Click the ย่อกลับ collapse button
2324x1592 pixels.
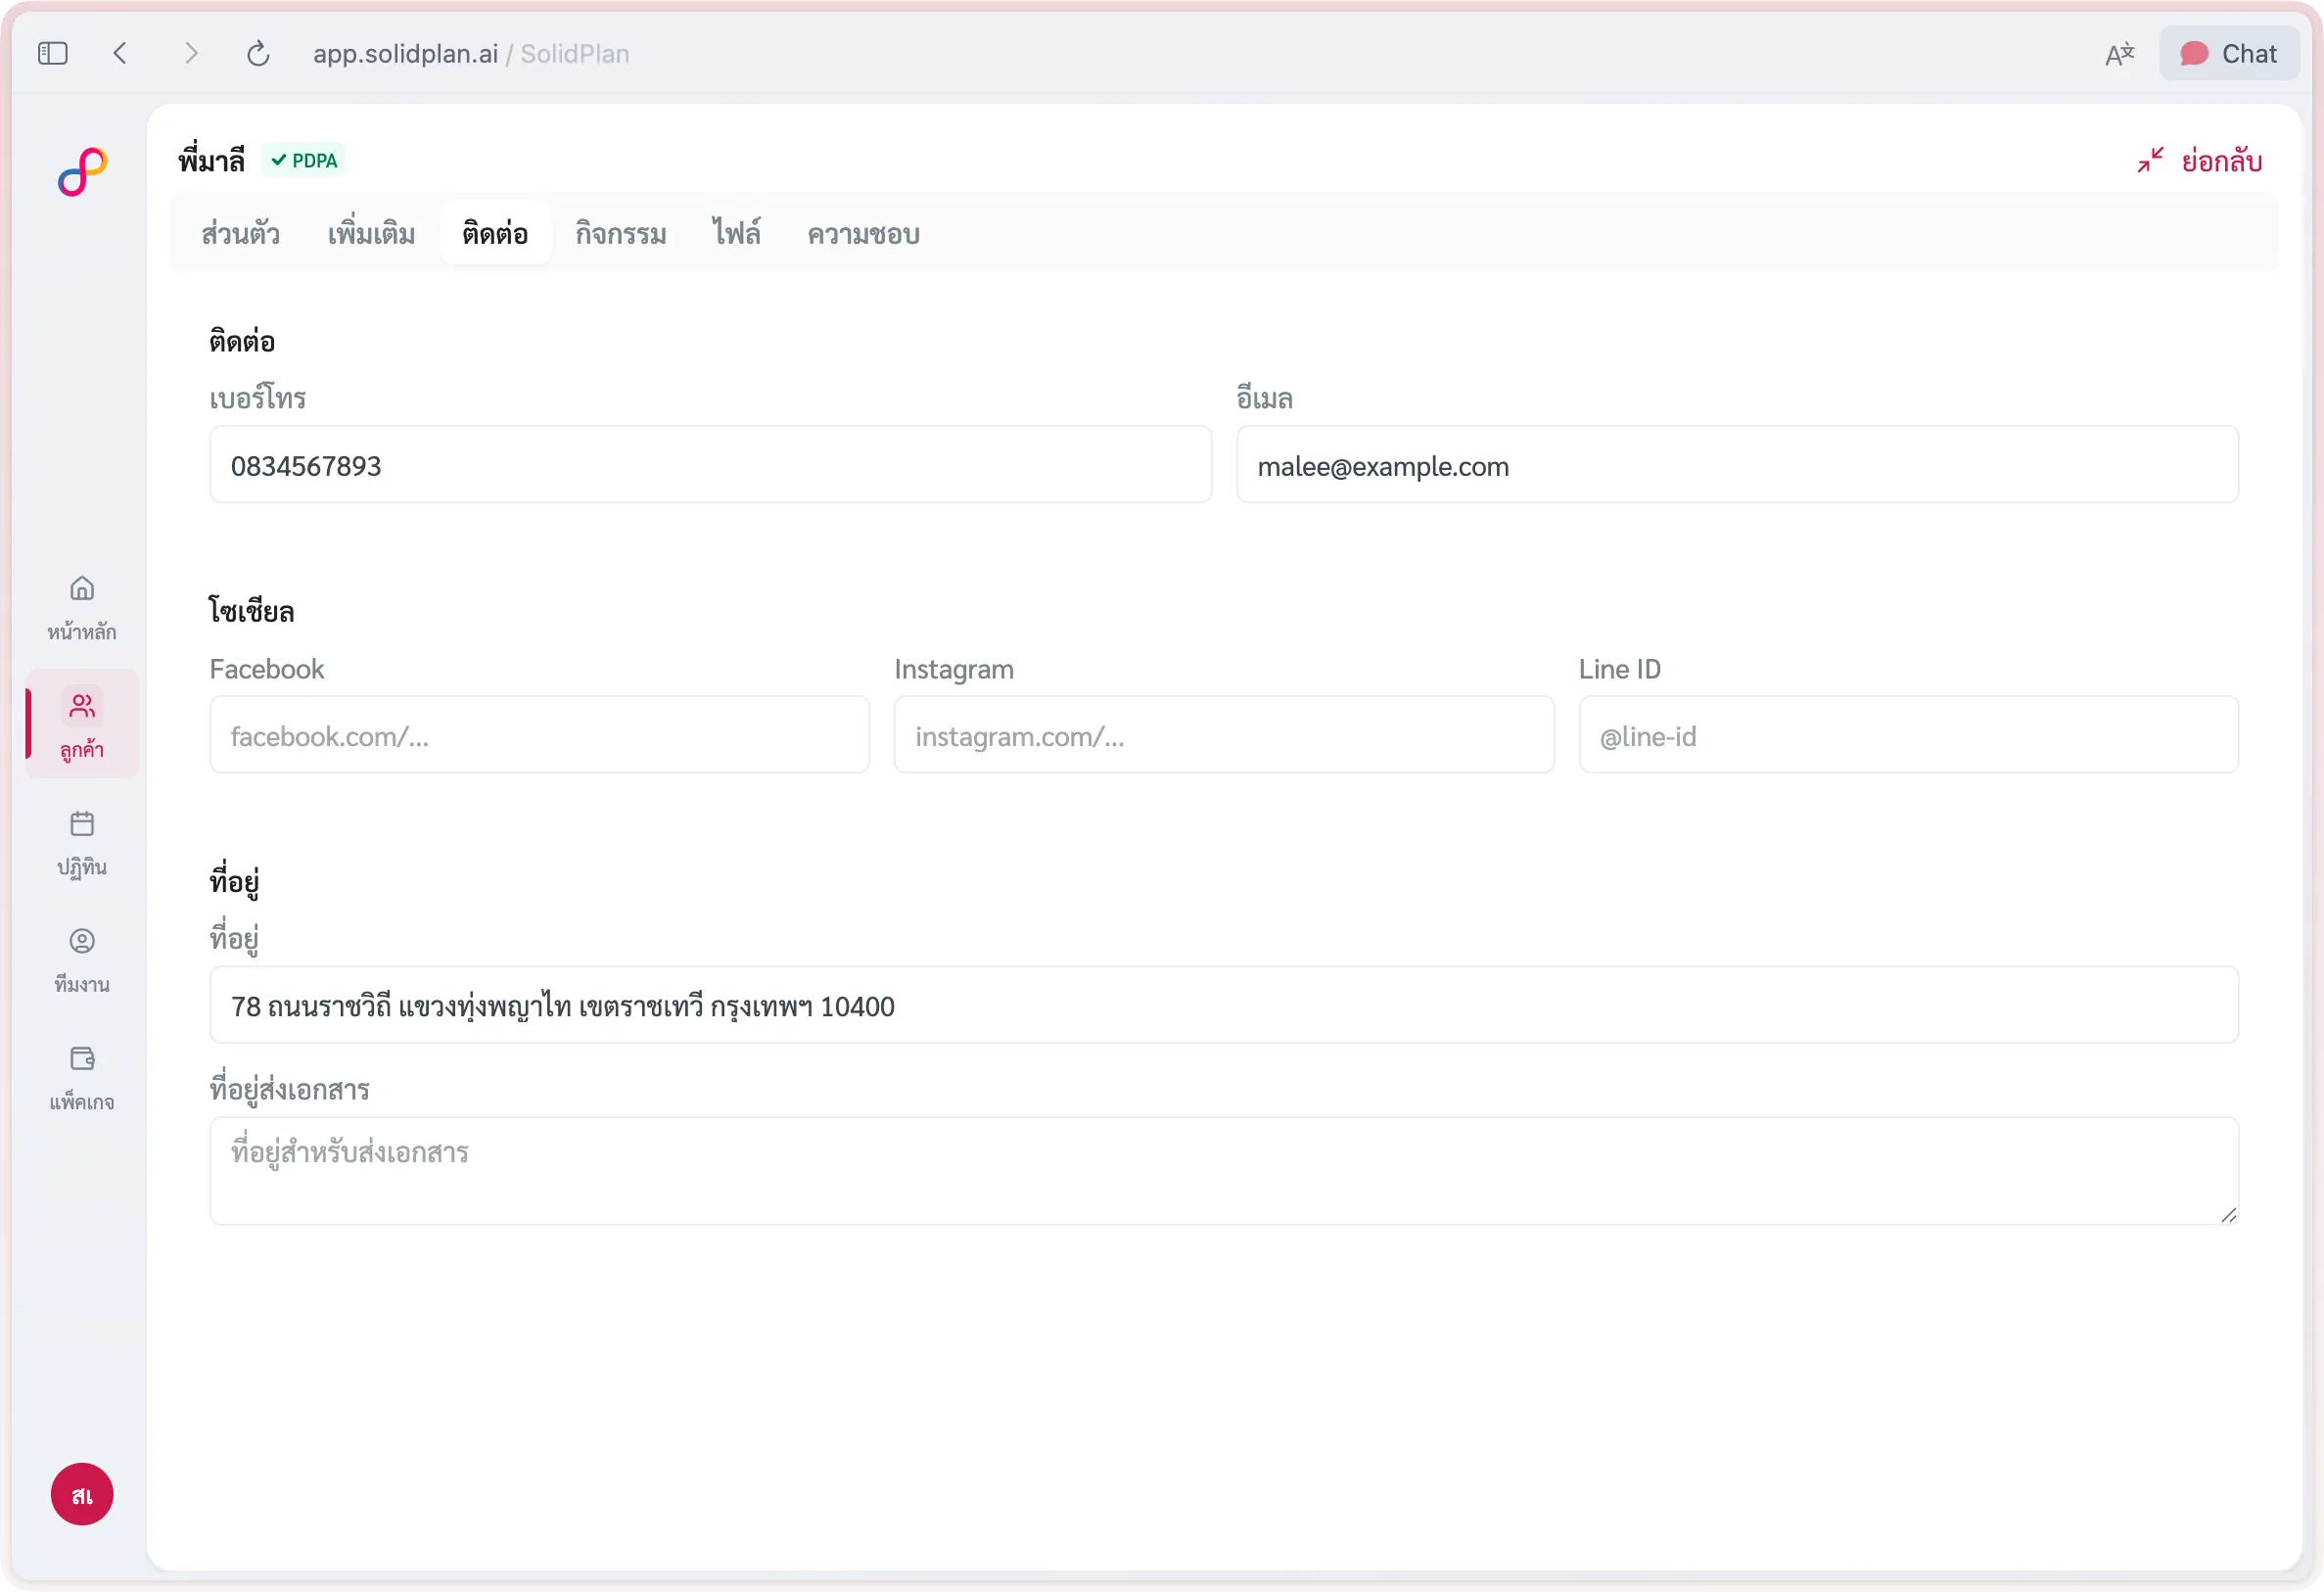point(2198,160)
